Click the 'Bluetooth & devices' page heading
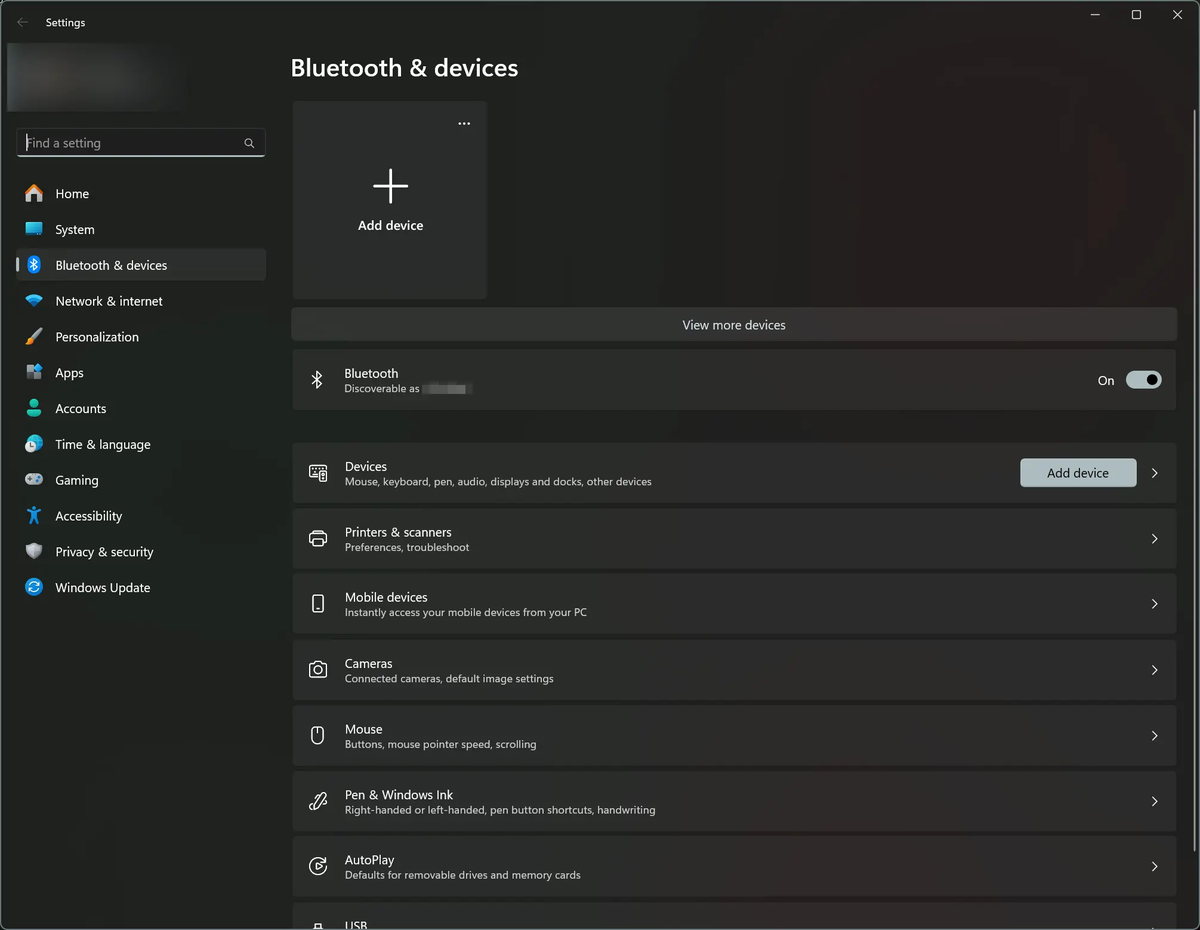This screenshot has height=930, width=1200. [404, 68]
